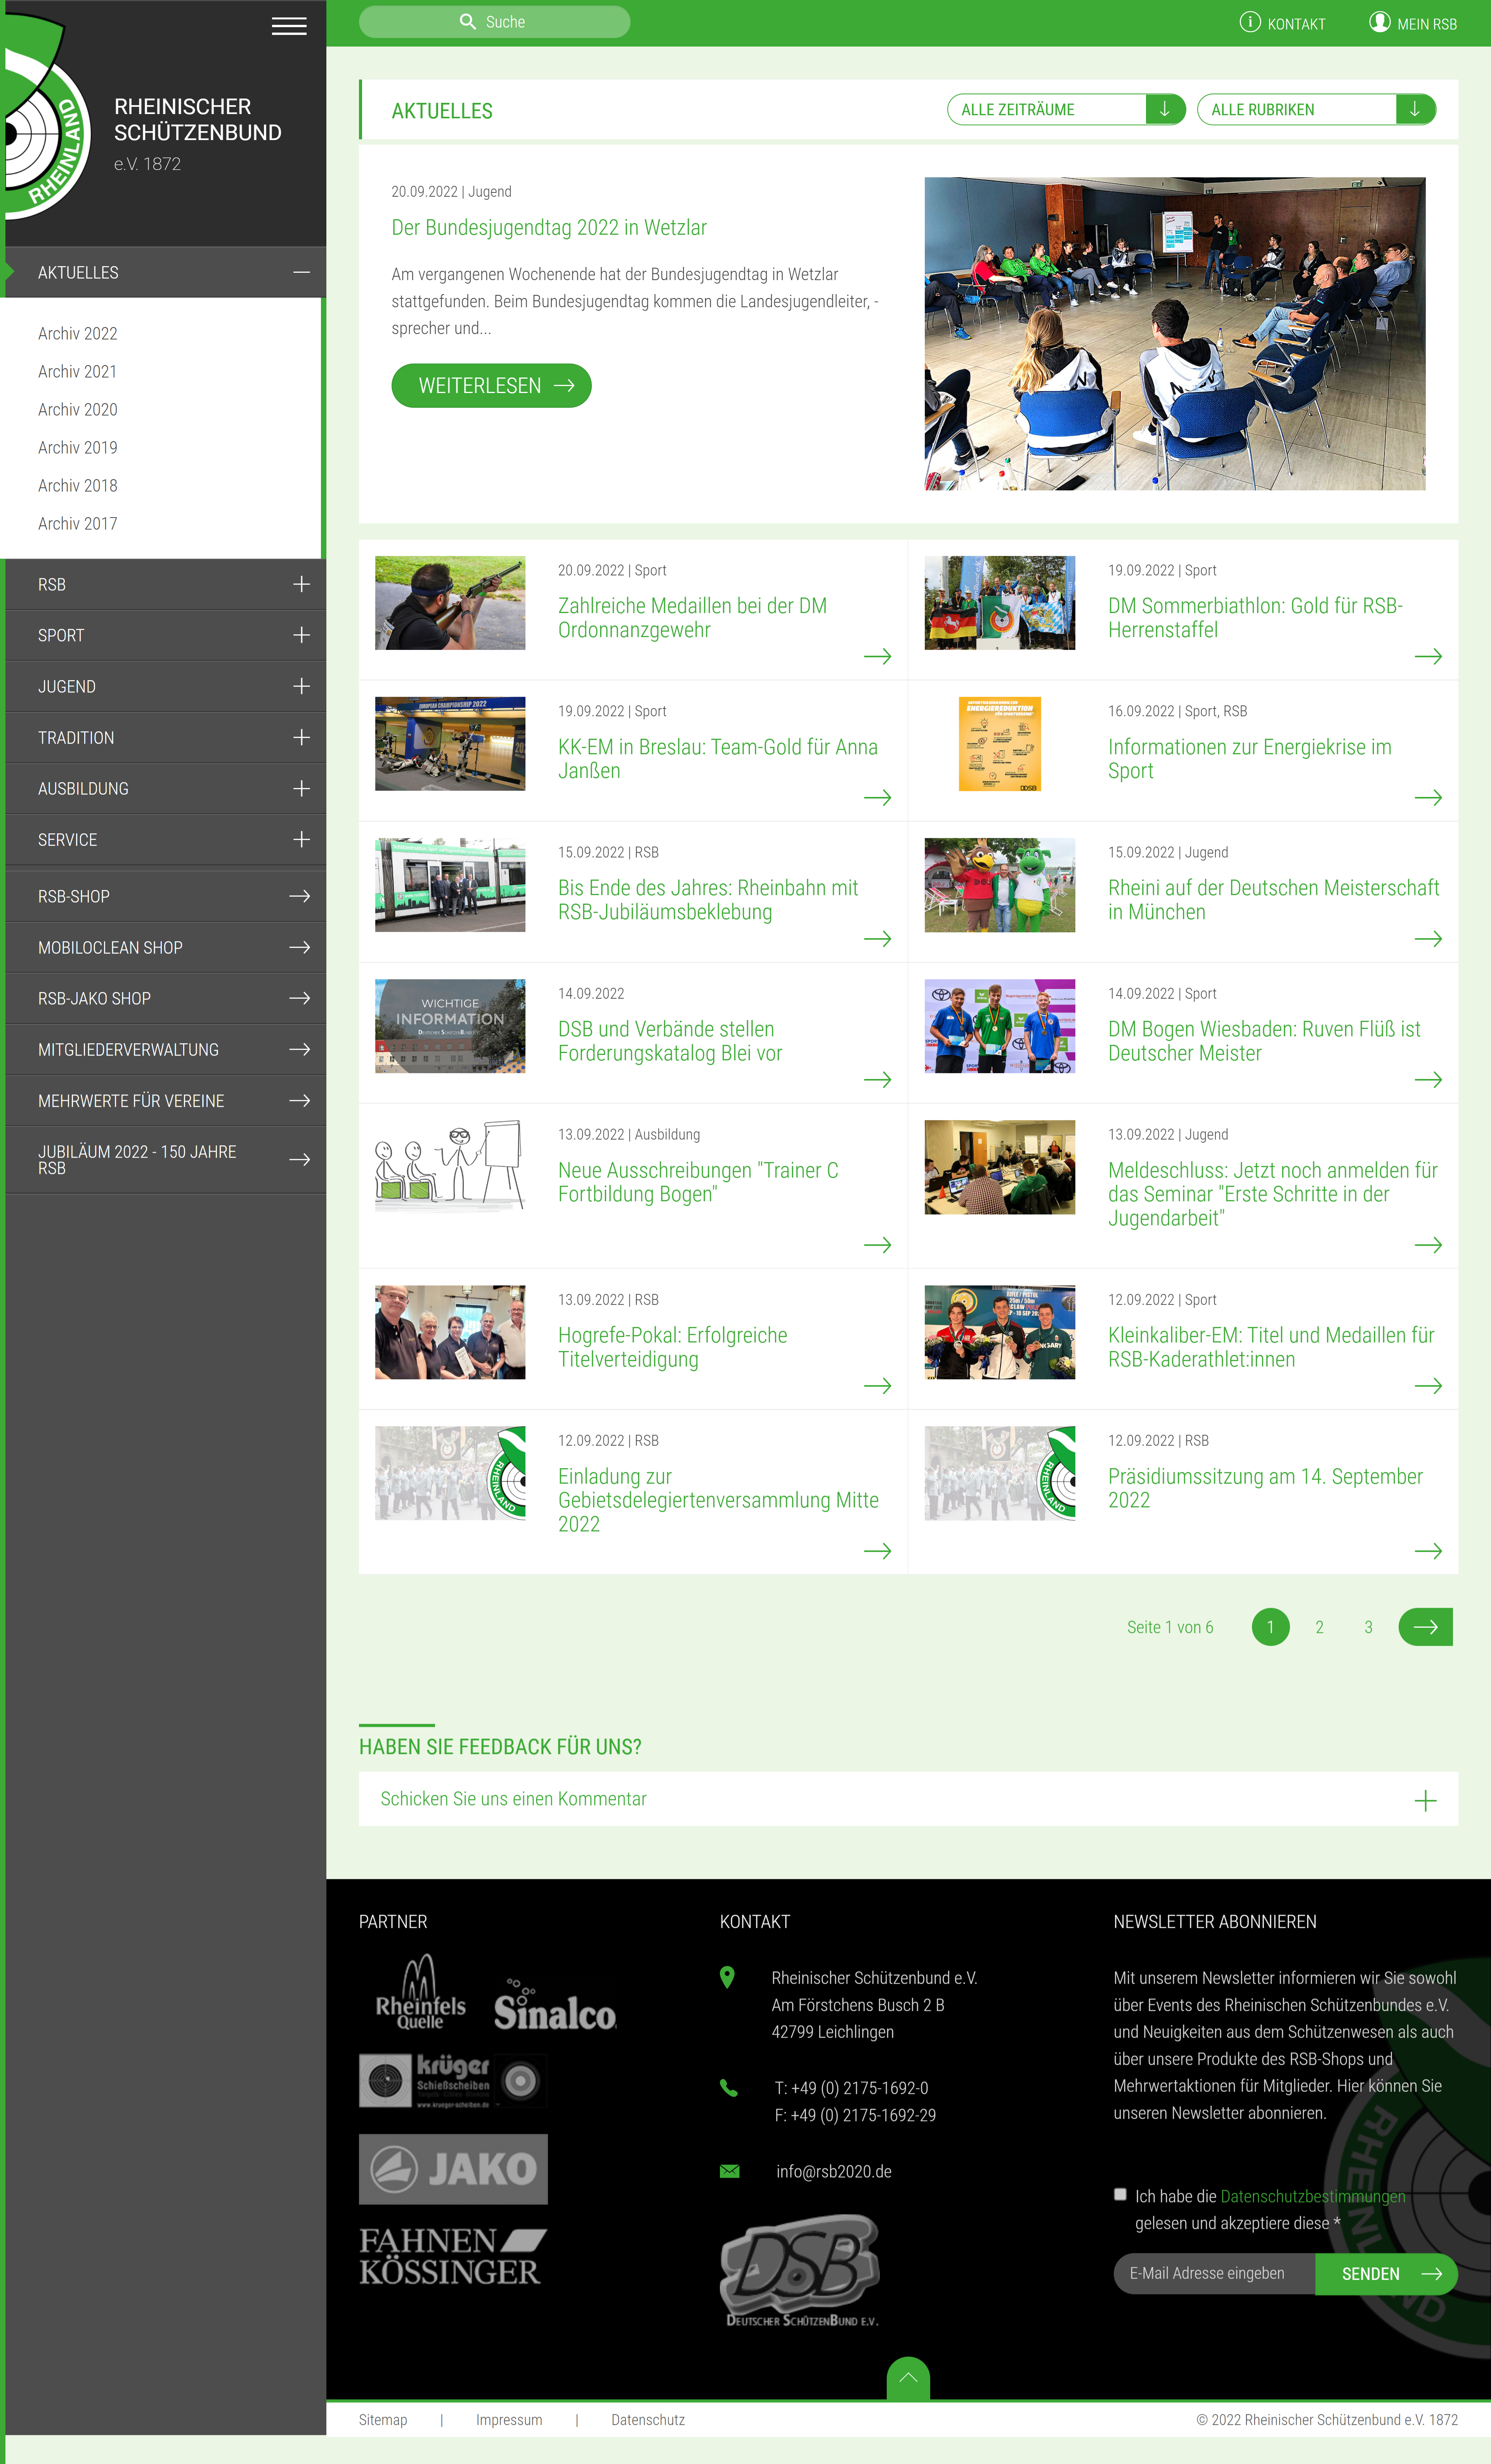This screenshot has width=1491, height=2464.
Task: Open the Sitemap footer link
Action: (x=383, y=2420)
